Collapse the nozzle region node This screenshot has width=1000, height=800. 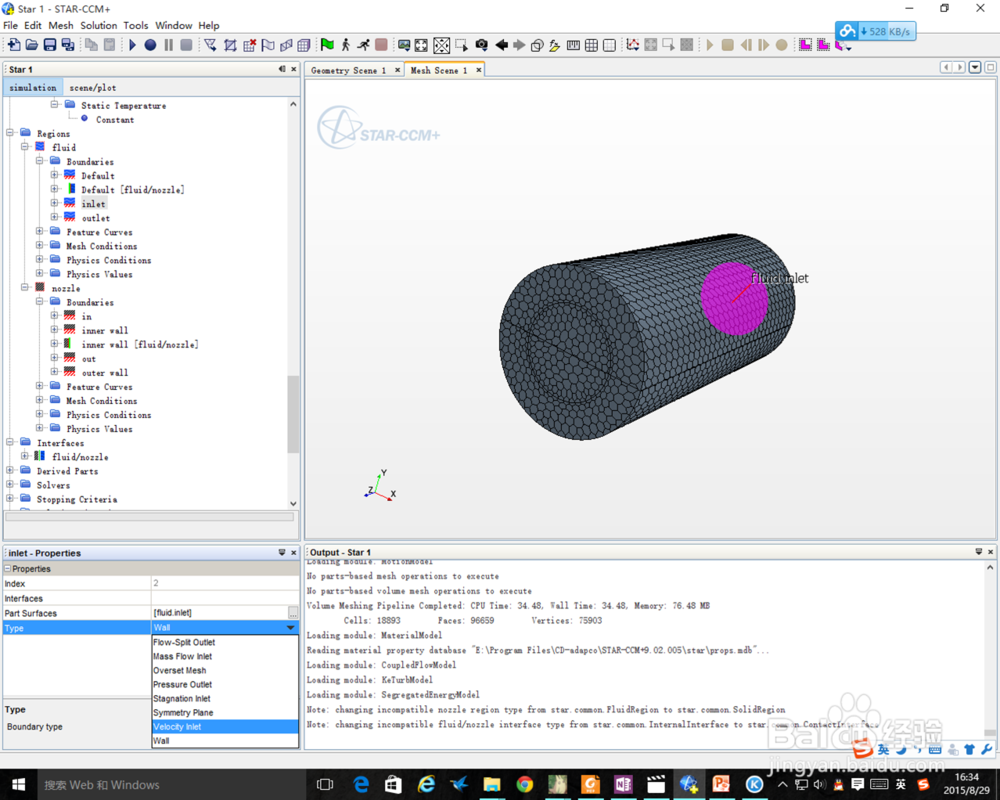pyautogui.click(x=25, y=288)
